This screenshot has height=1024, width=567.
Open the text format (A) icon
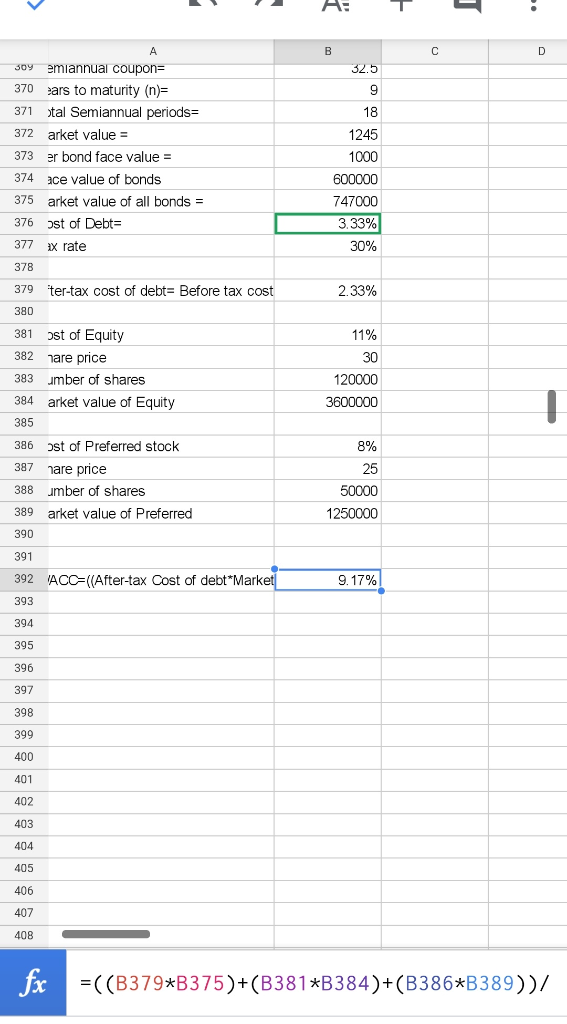[x=336, y=4]
